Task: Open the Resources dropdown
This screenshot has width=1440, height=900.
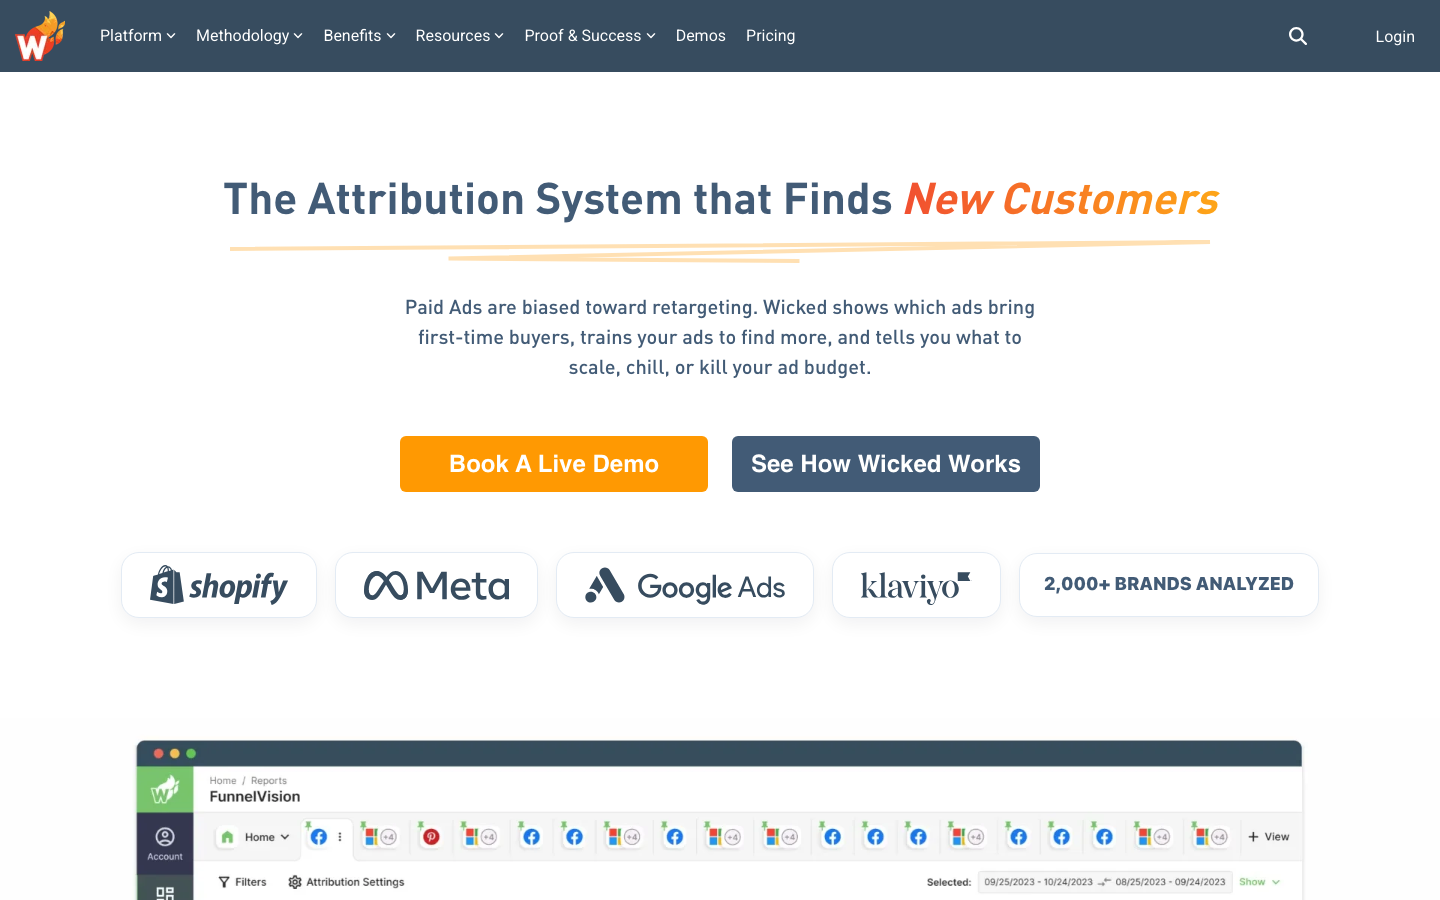Action: [459, 36]
